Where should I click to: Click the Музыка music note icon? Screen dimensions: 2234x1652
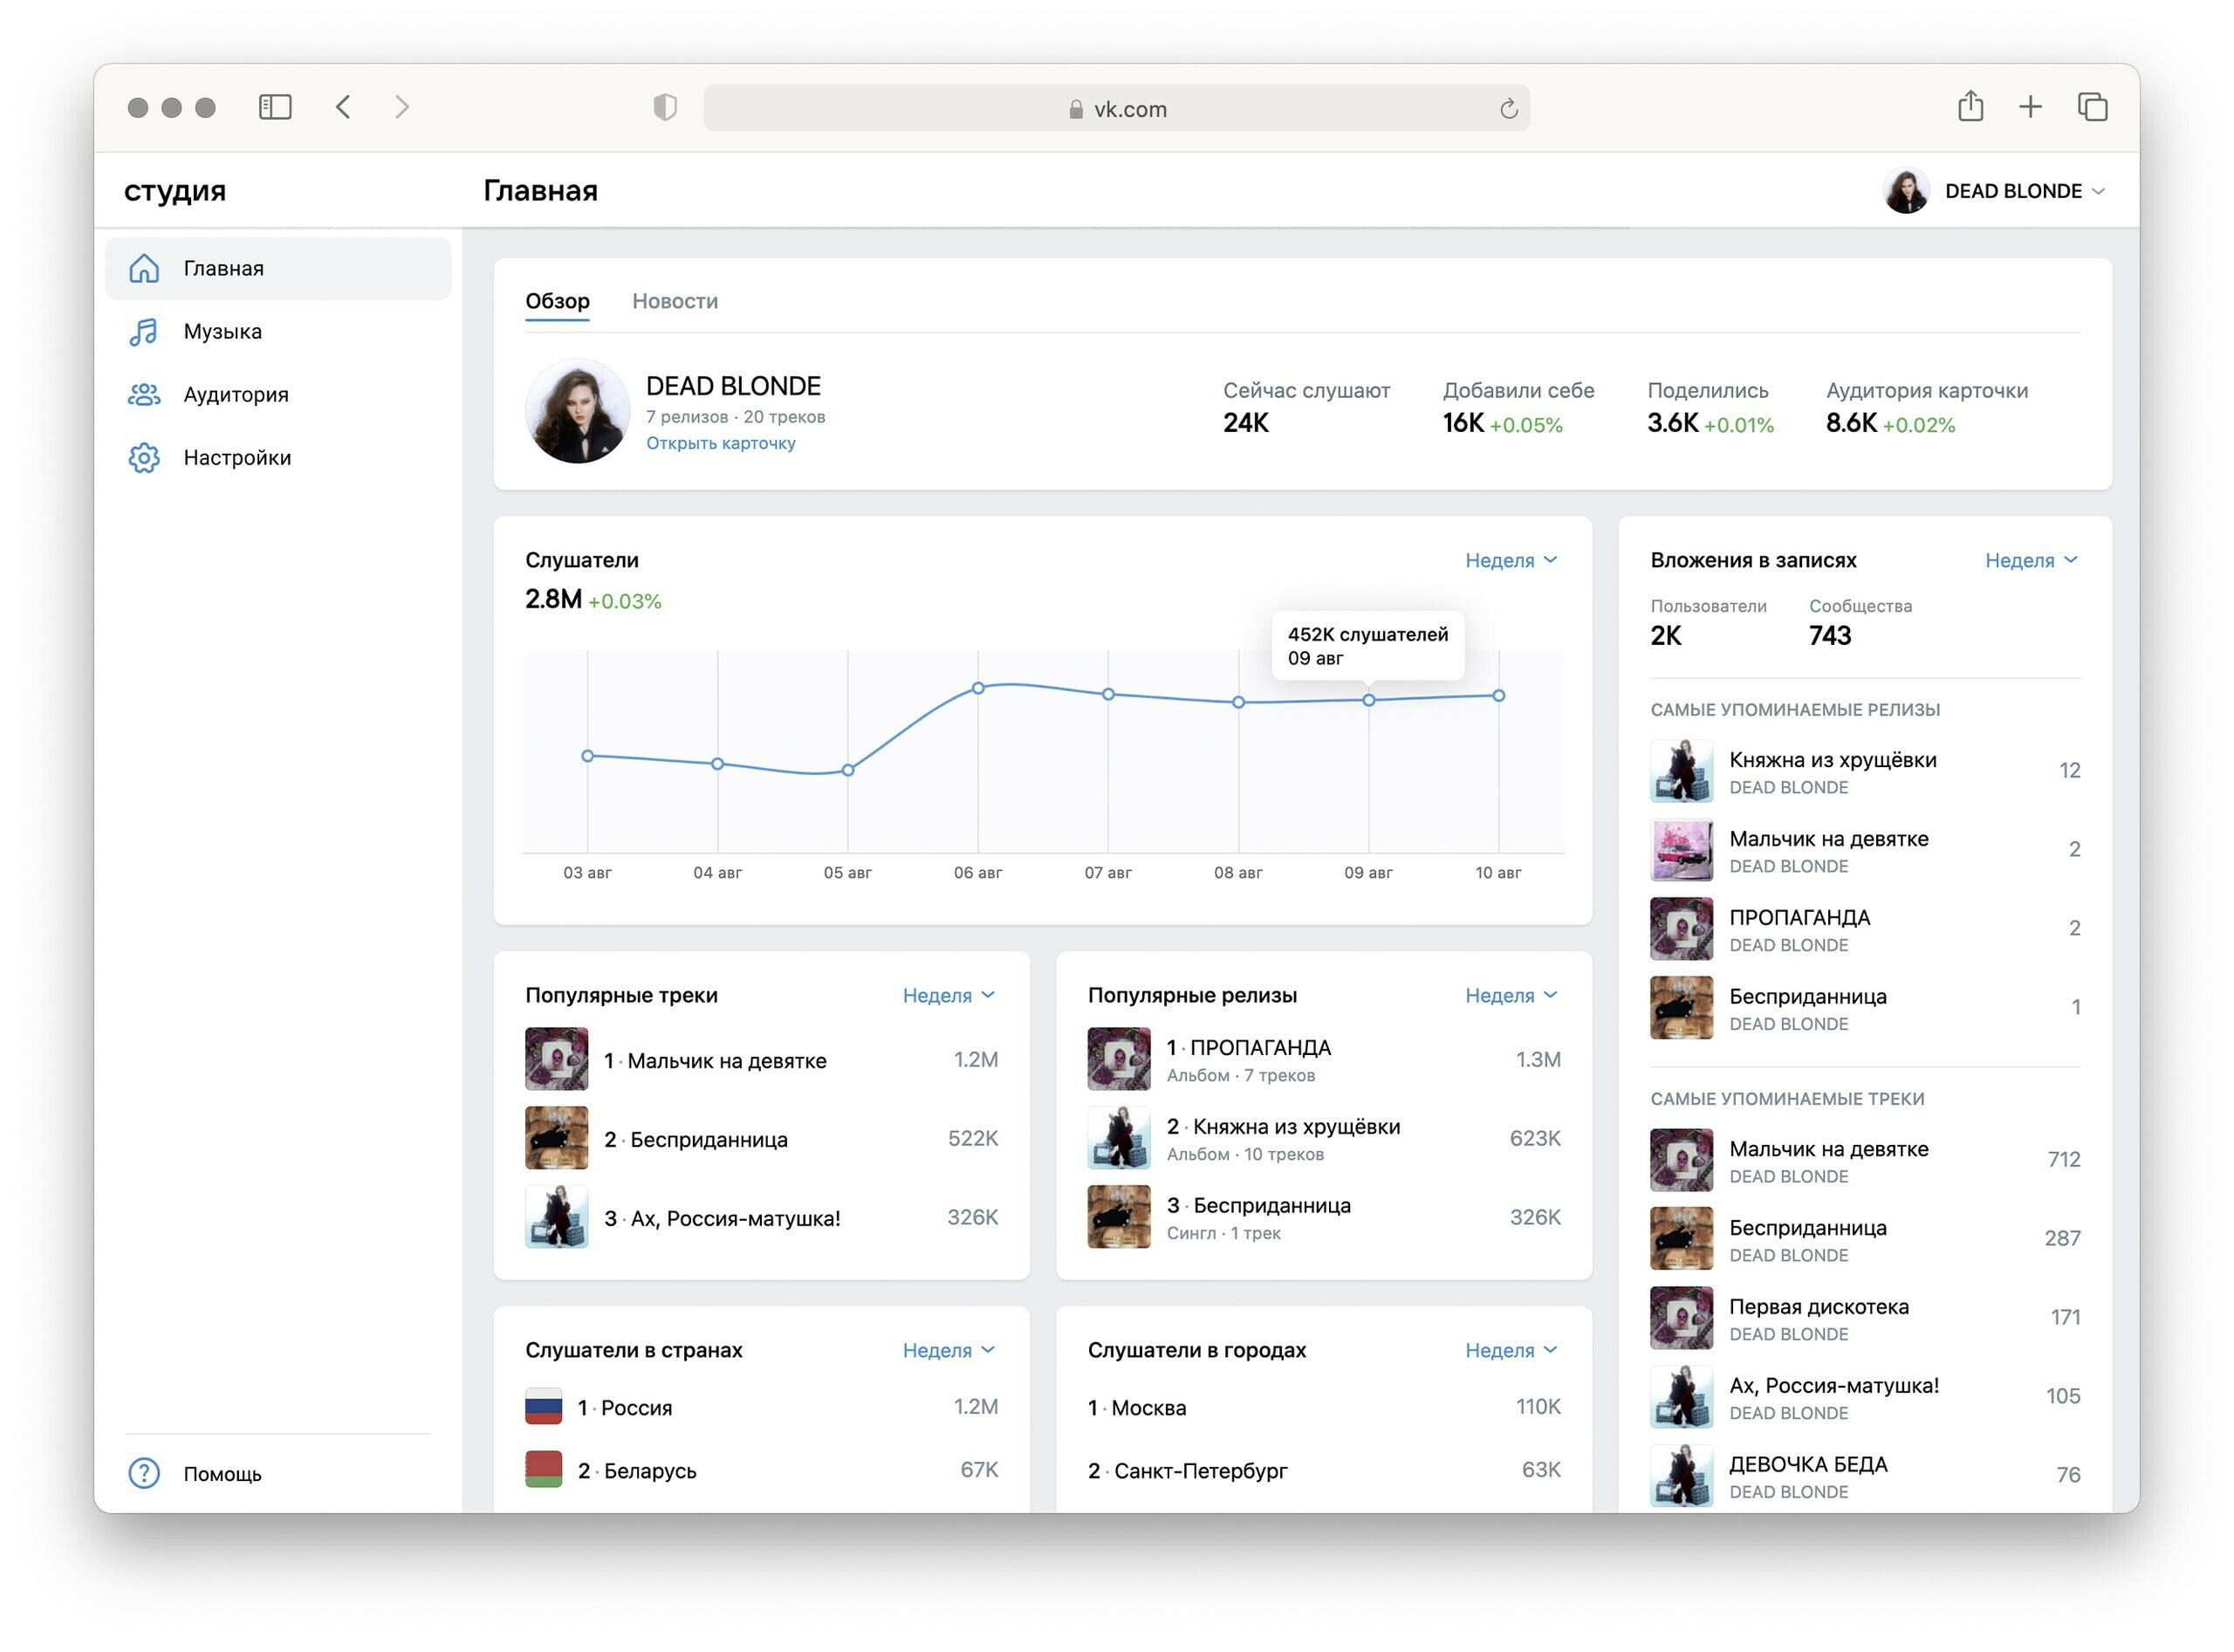pyautogui.click(x=144, y=331)
